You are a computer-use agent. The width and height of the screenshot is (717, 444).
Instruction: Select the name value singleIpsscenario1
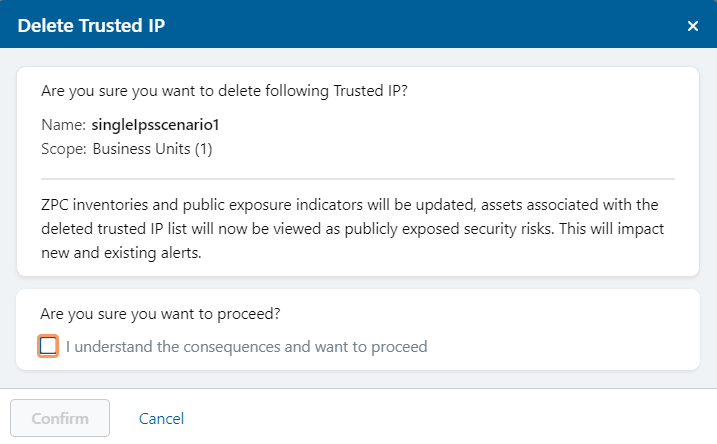tap(154, 126)
